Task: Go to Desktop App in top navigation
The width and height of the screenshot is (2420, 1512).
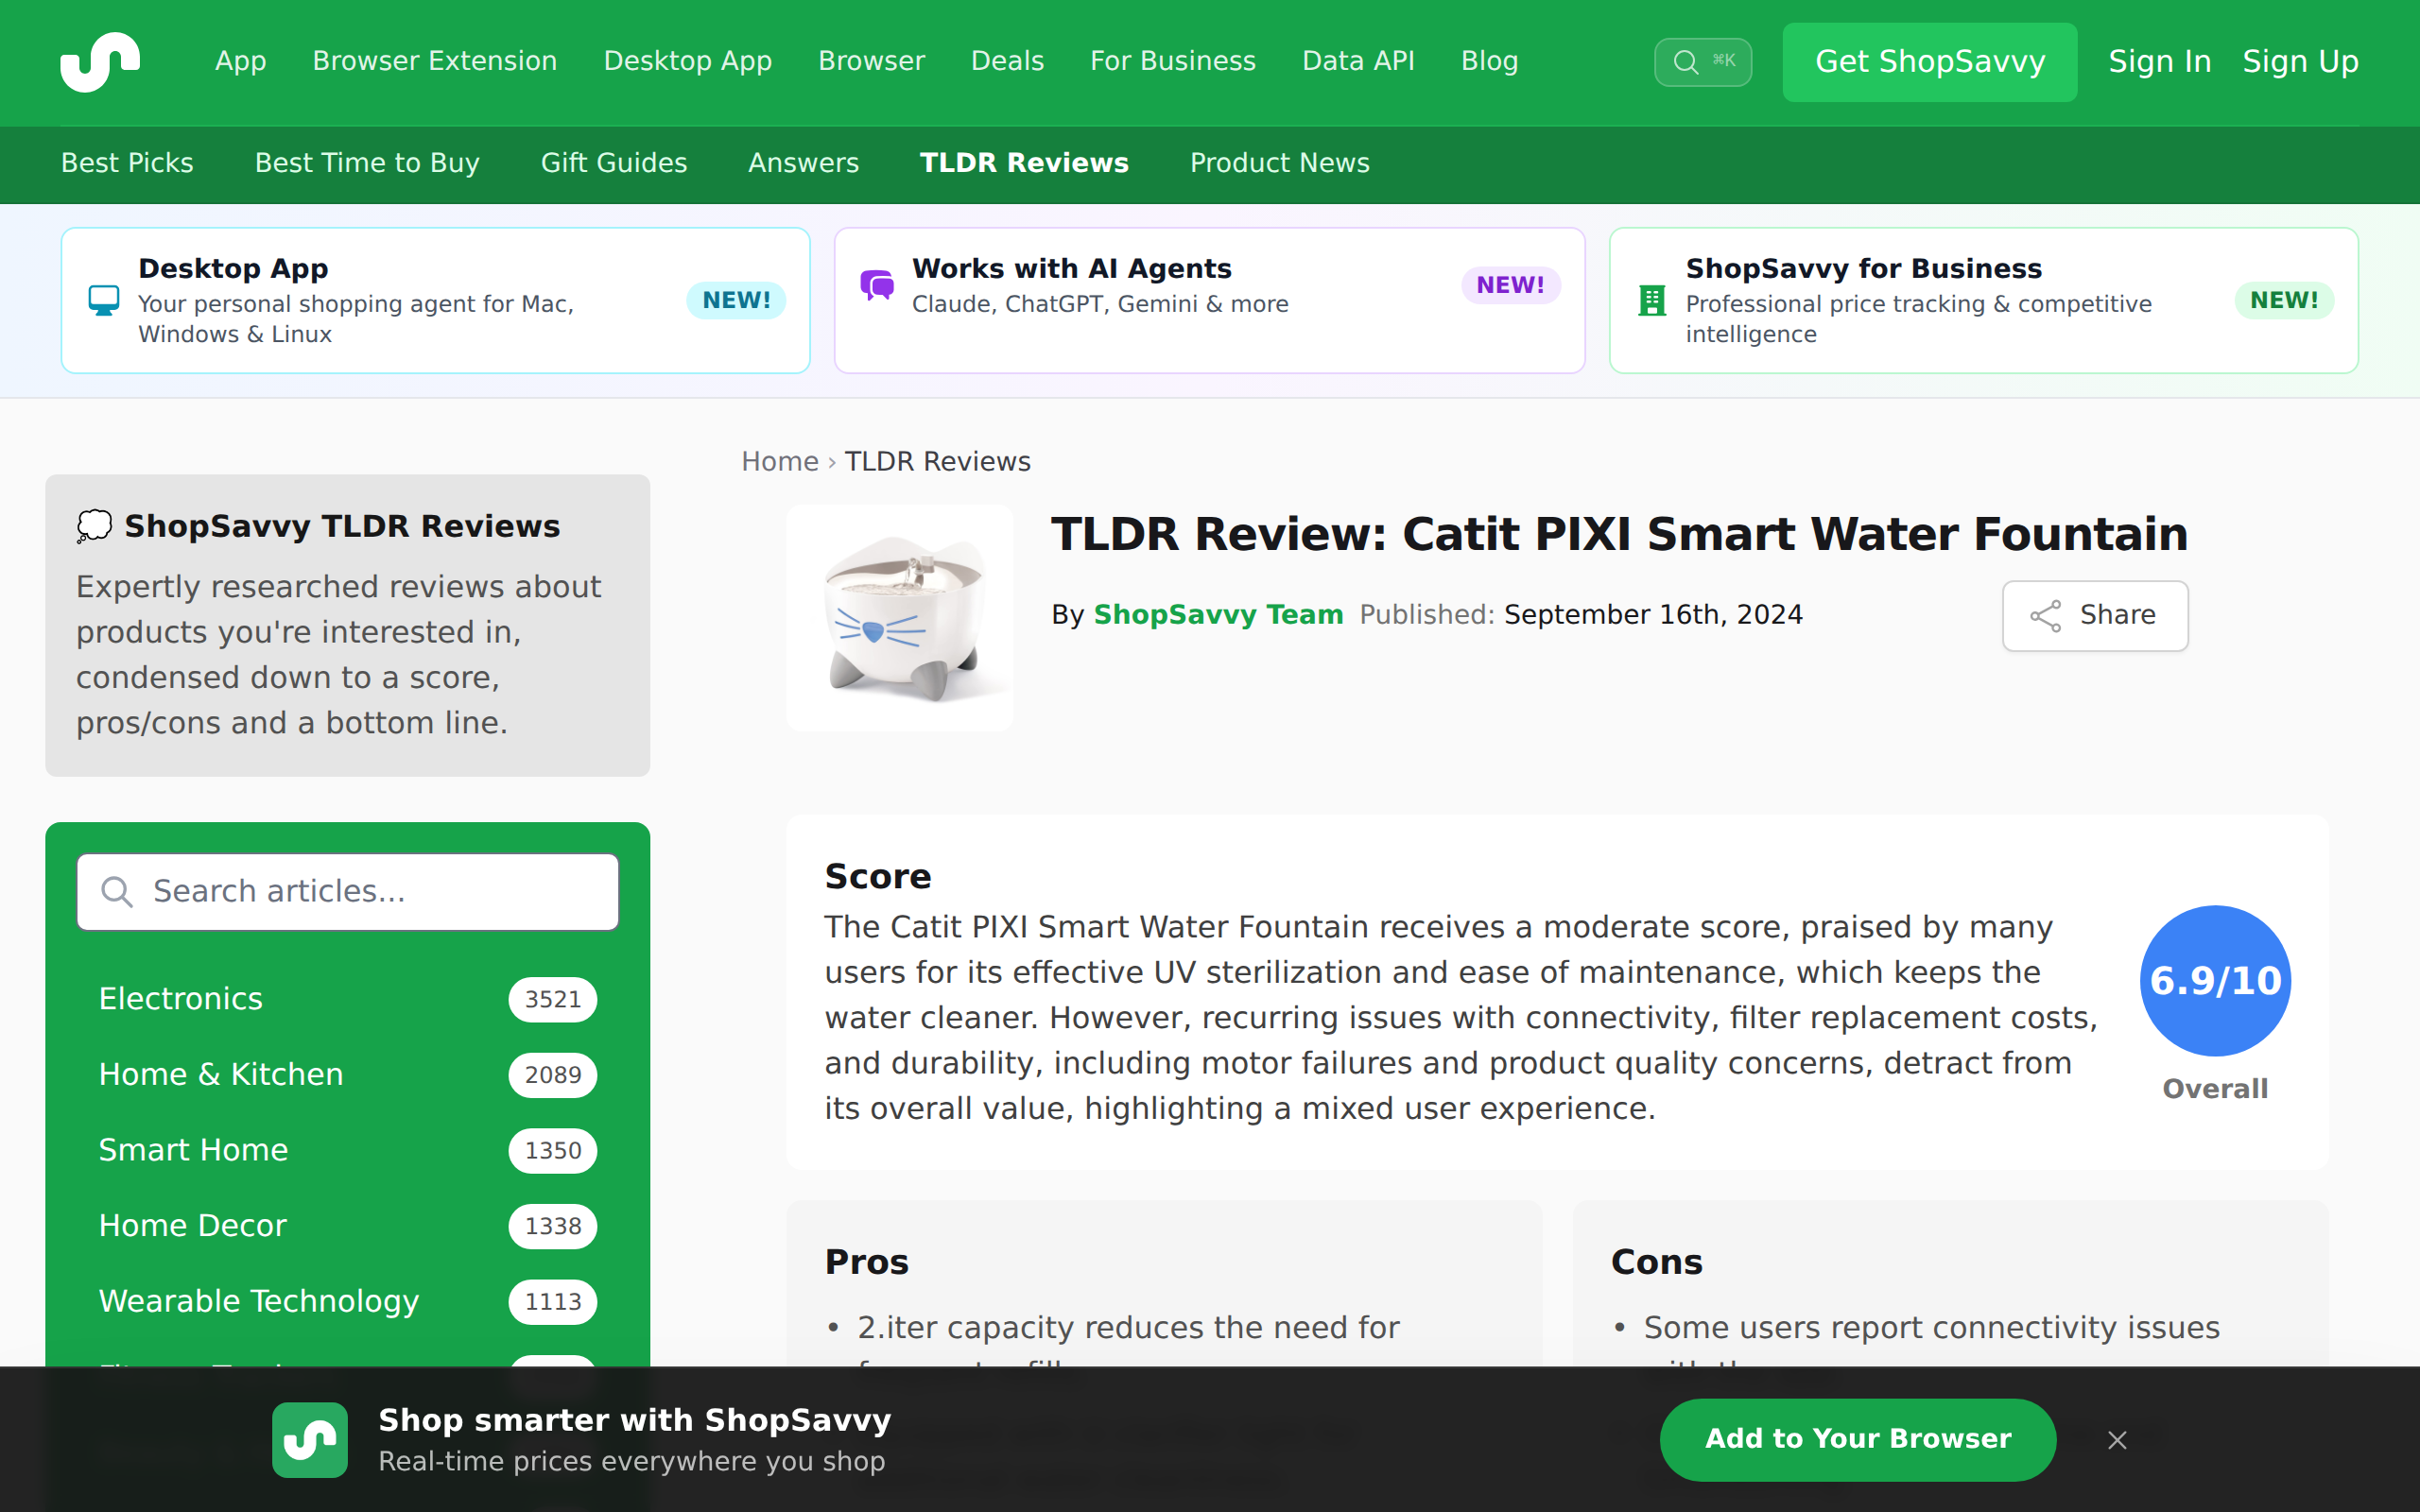Action: pos(688,61)
